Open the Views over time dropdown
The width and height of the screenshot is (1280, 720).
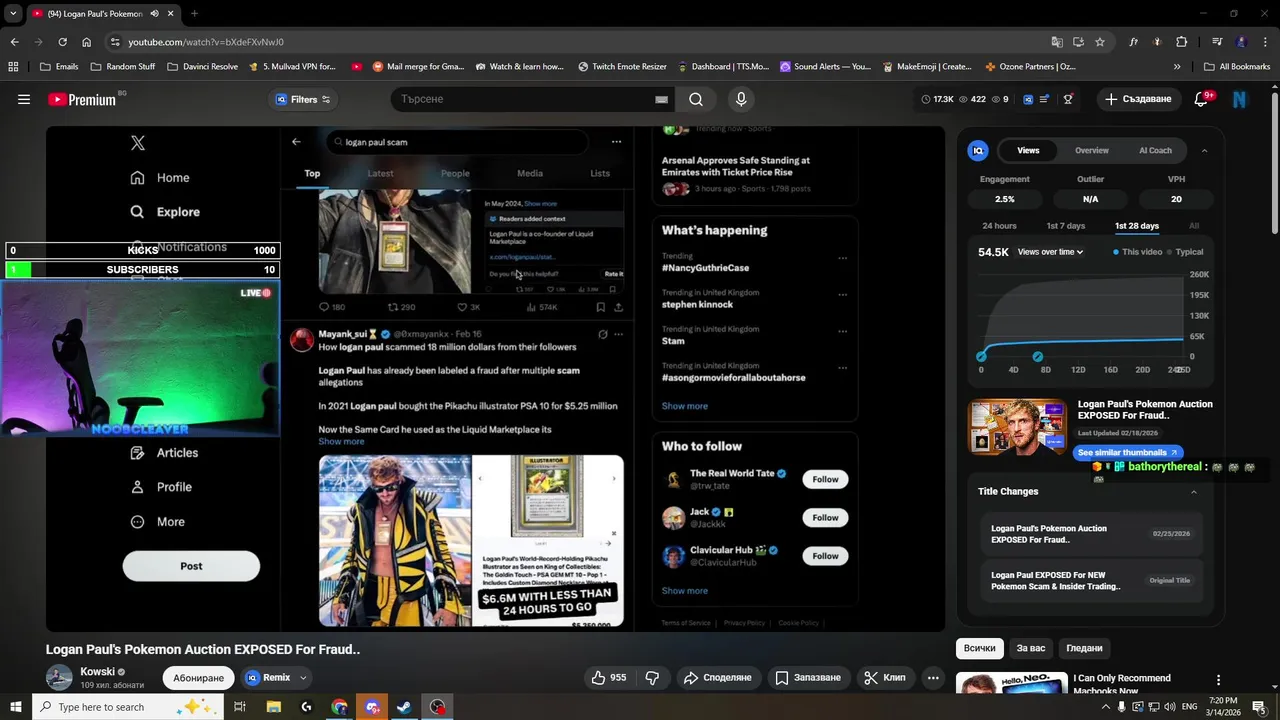click(x=1050, y=252)
